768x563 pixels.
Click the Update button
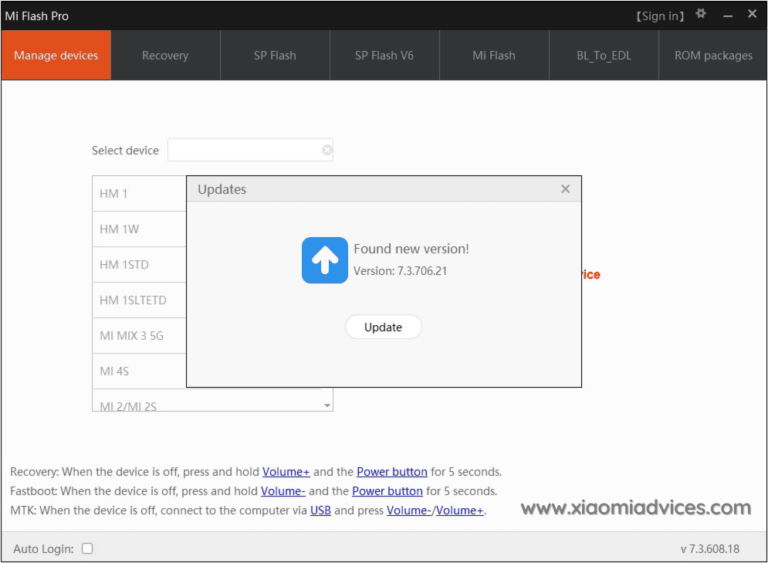tap(383, 327)
